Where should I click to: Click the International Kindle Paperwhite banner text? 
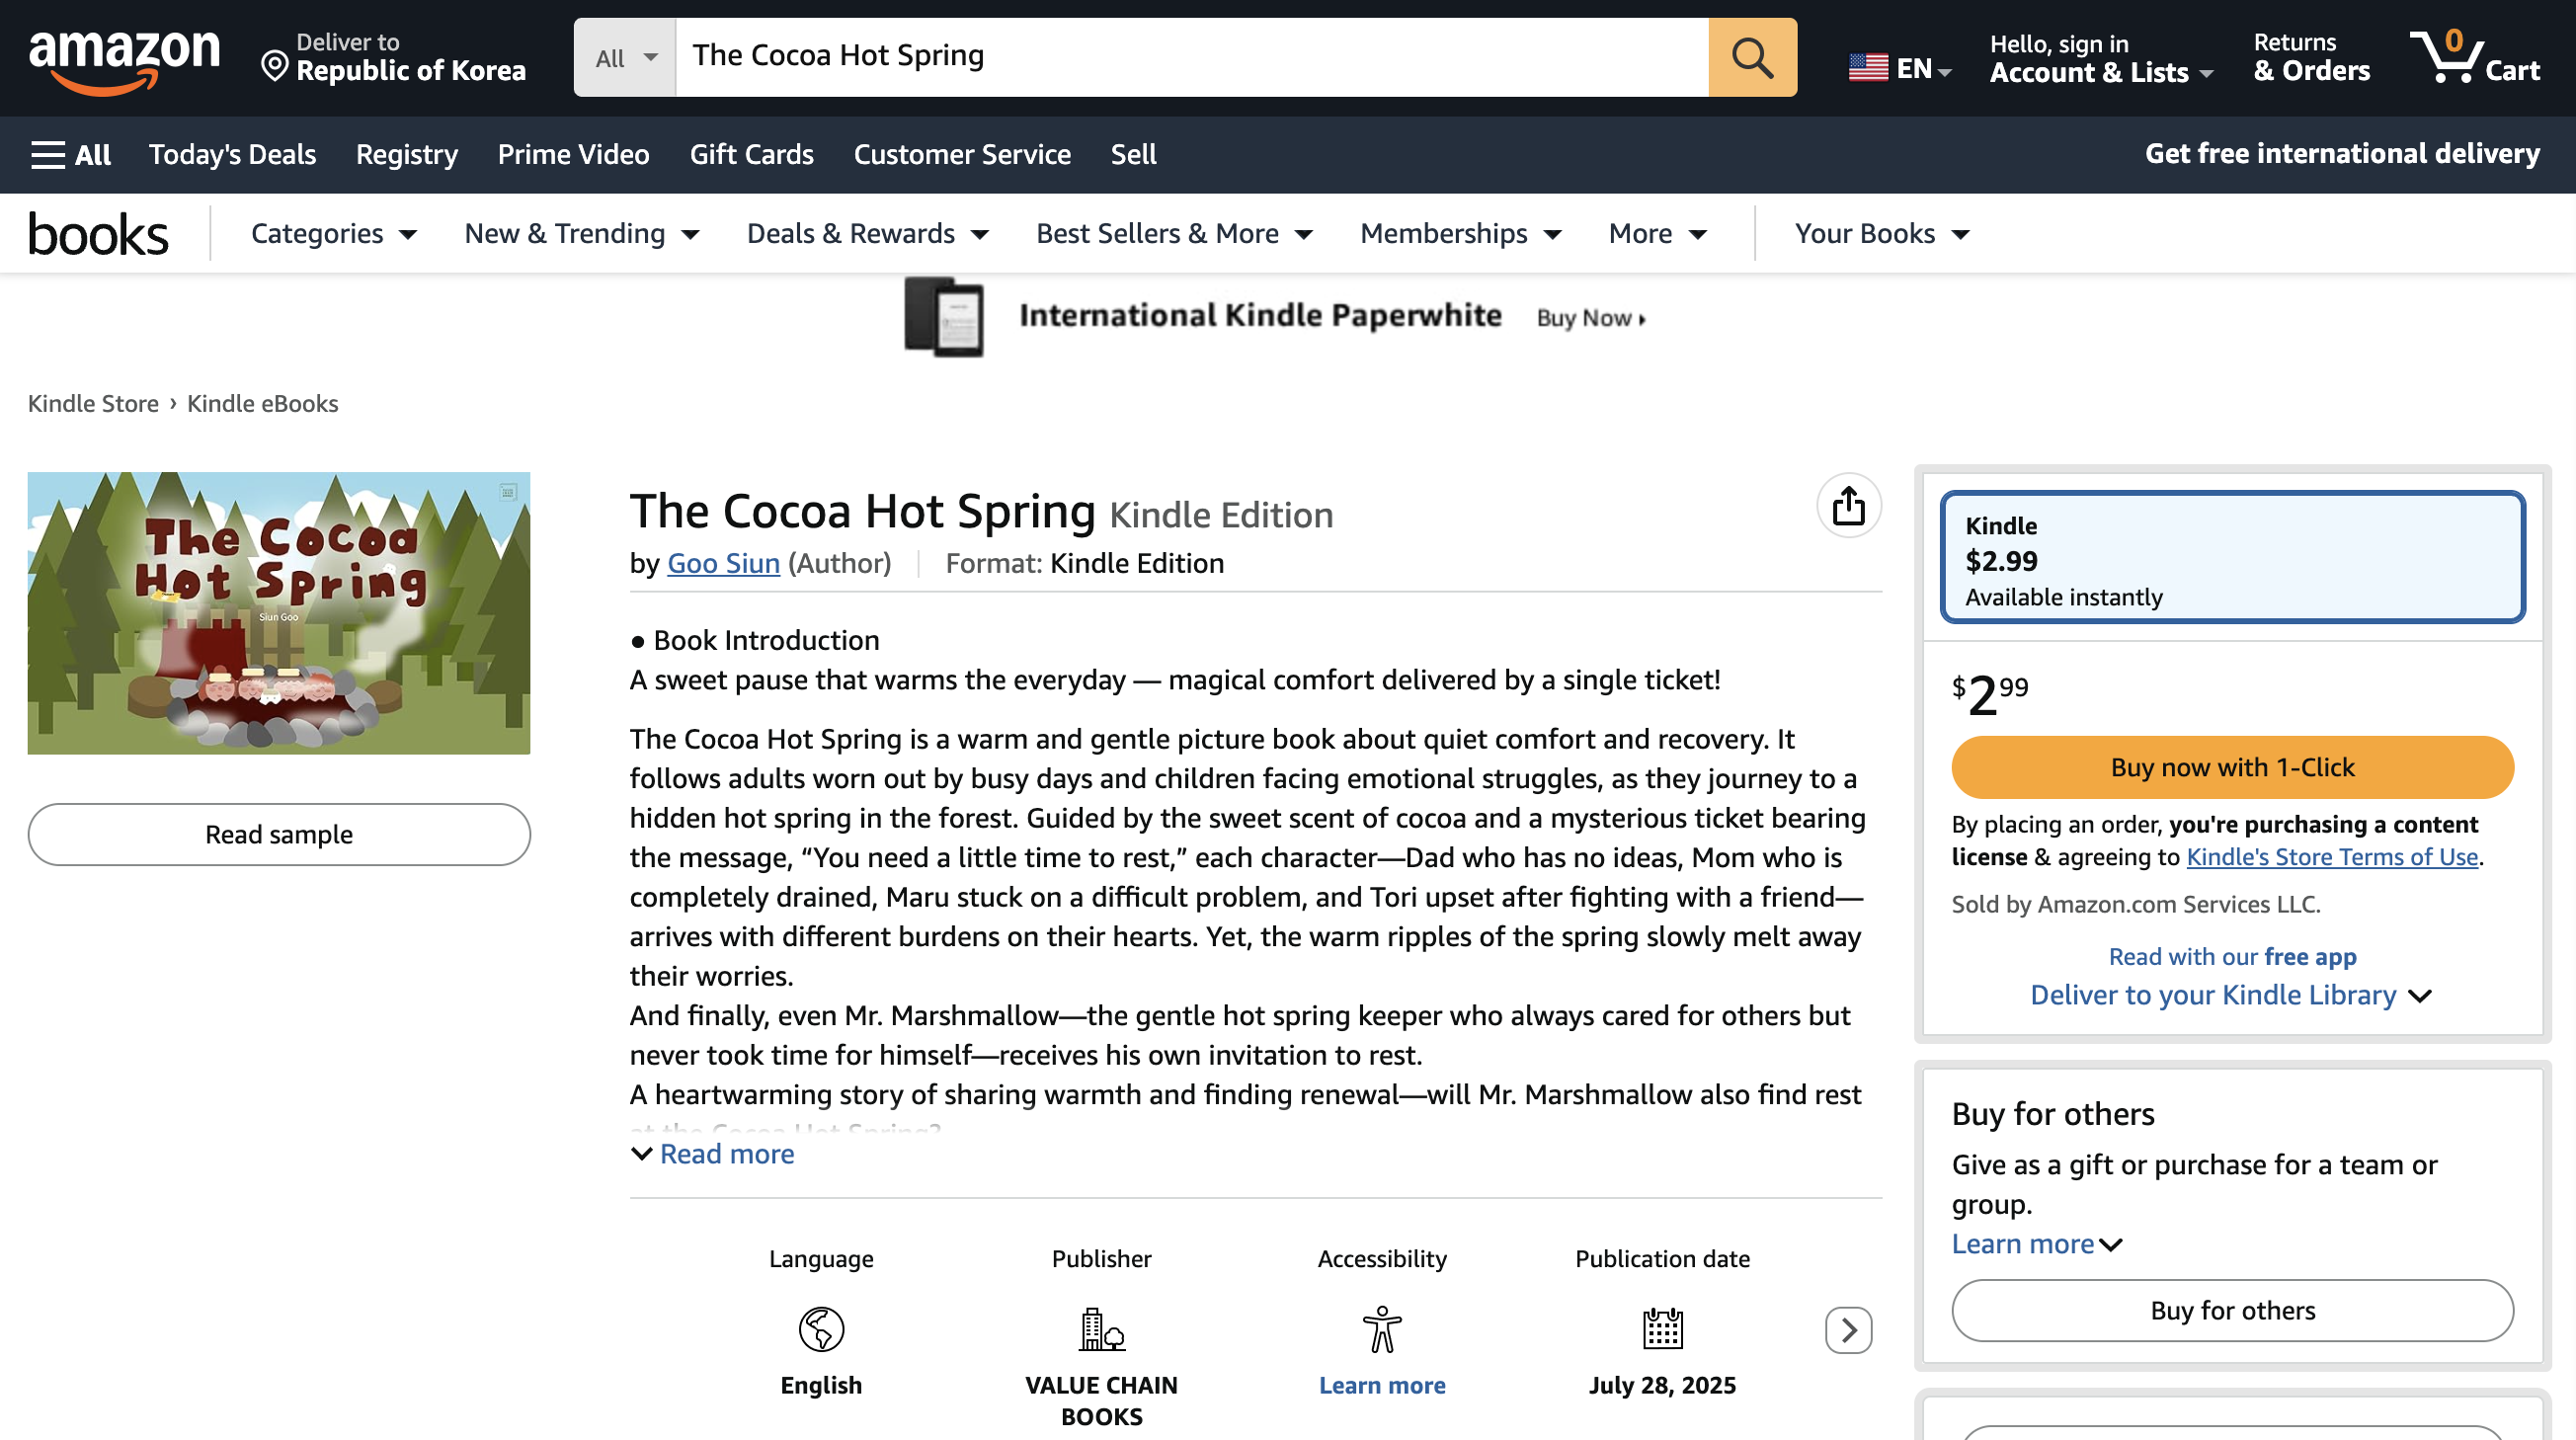pyautogui.click(x=1260, y=315)
